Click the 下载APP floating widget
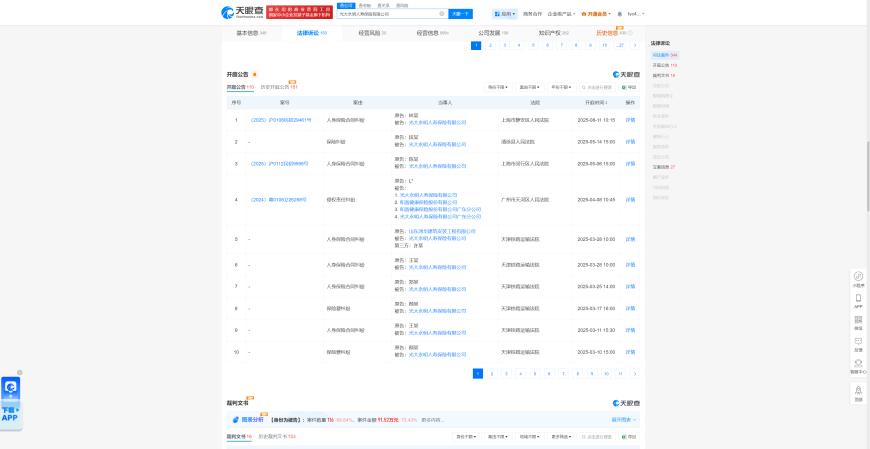The width and height of the screenshot is (870, 449). point(11,403)
